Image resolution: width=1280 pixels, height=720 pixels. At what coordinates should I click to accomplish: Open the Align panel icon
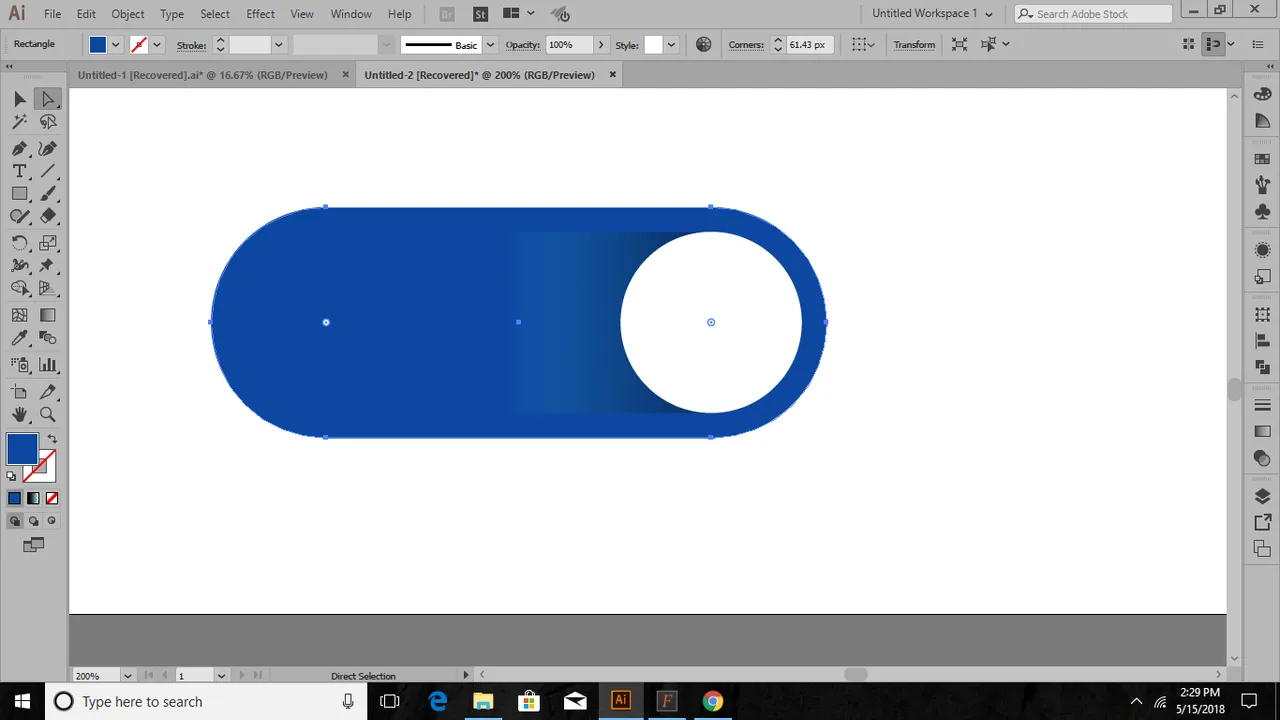(1262, 341)
